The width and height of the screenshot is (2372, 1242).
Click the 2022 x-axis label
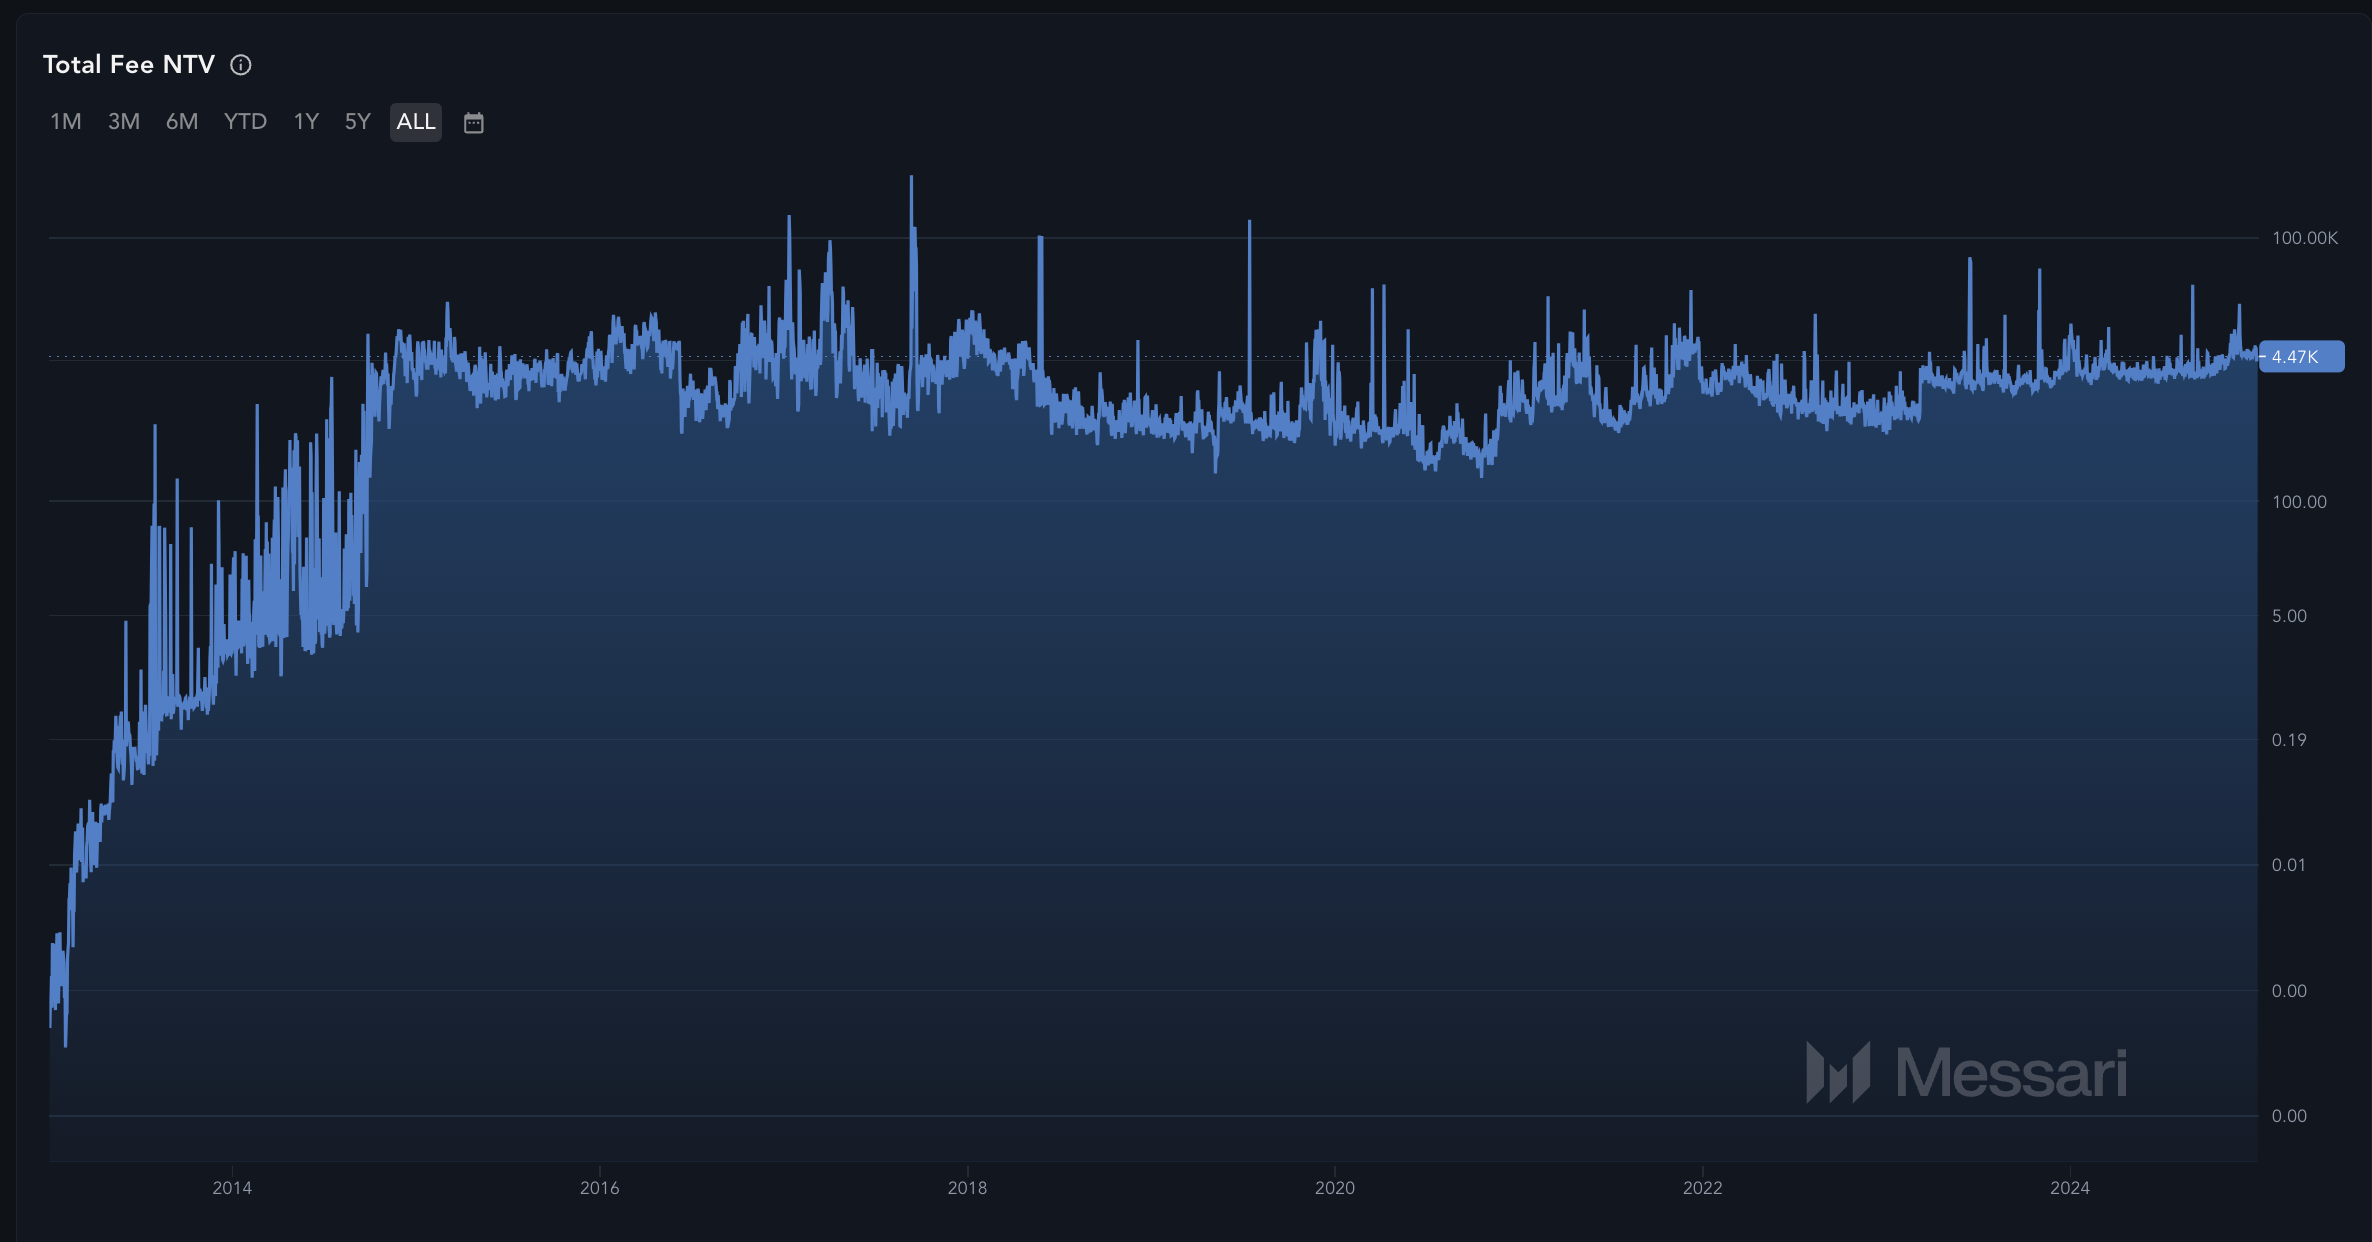pos(1703,1188)
